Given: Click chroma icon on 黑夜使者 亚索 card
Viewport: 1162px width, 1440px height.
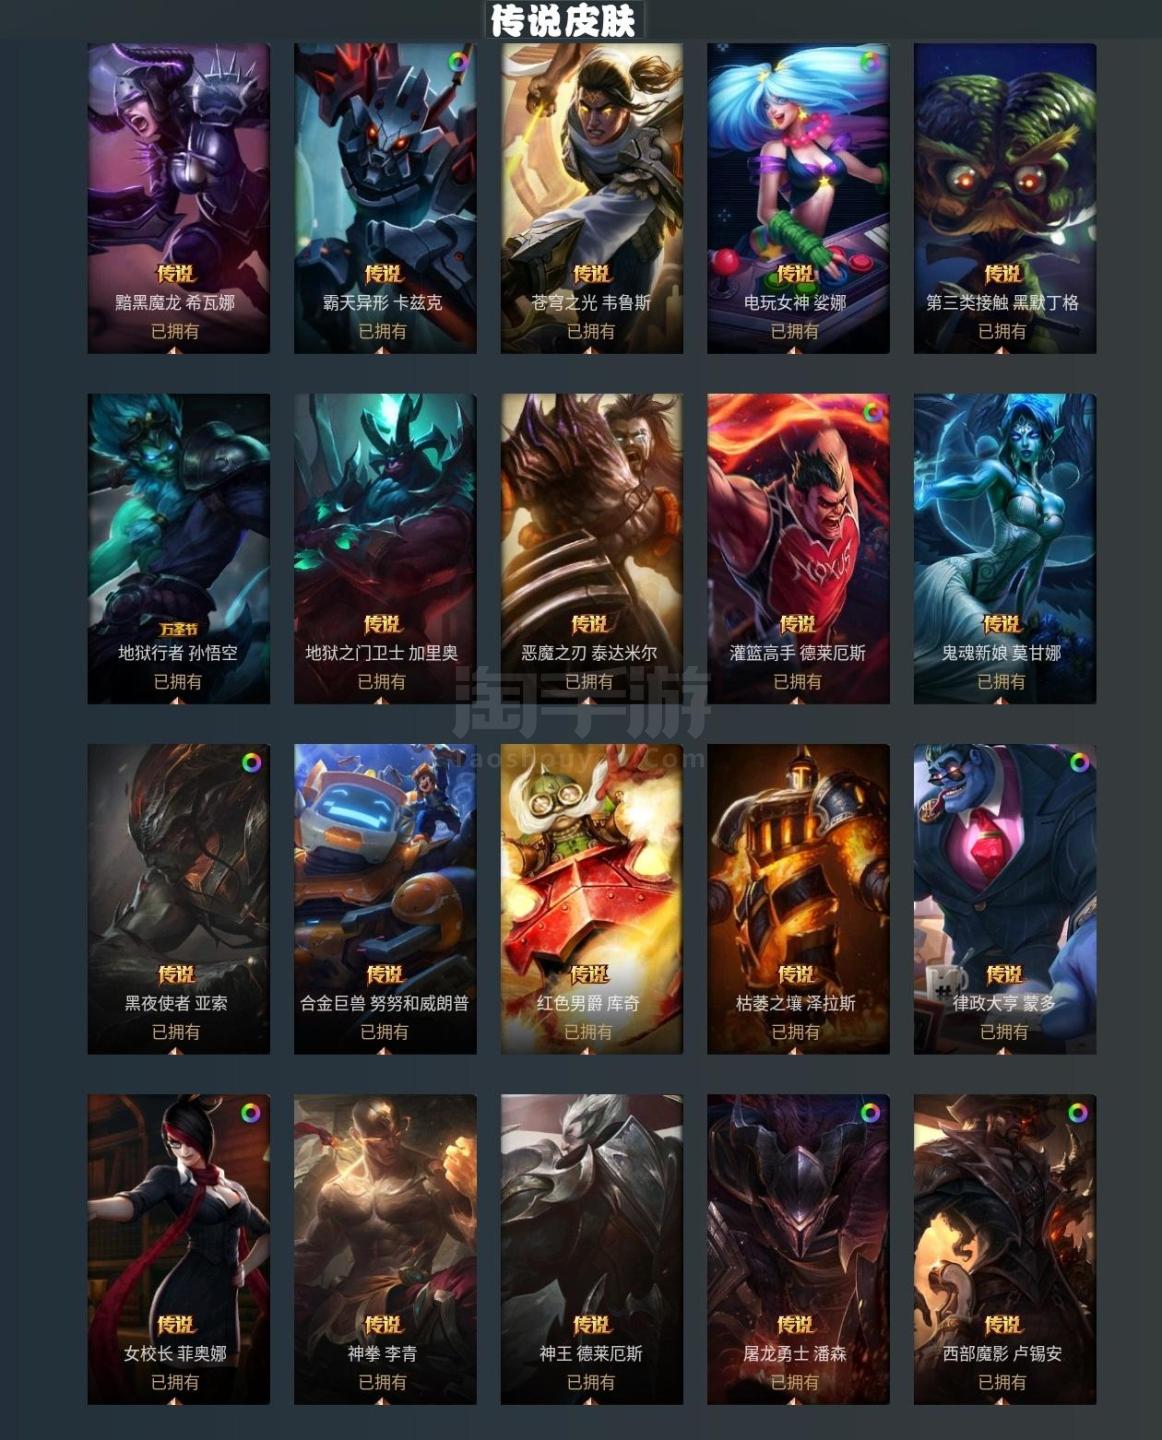Looking at the screenshot, I should pos(251,762).
